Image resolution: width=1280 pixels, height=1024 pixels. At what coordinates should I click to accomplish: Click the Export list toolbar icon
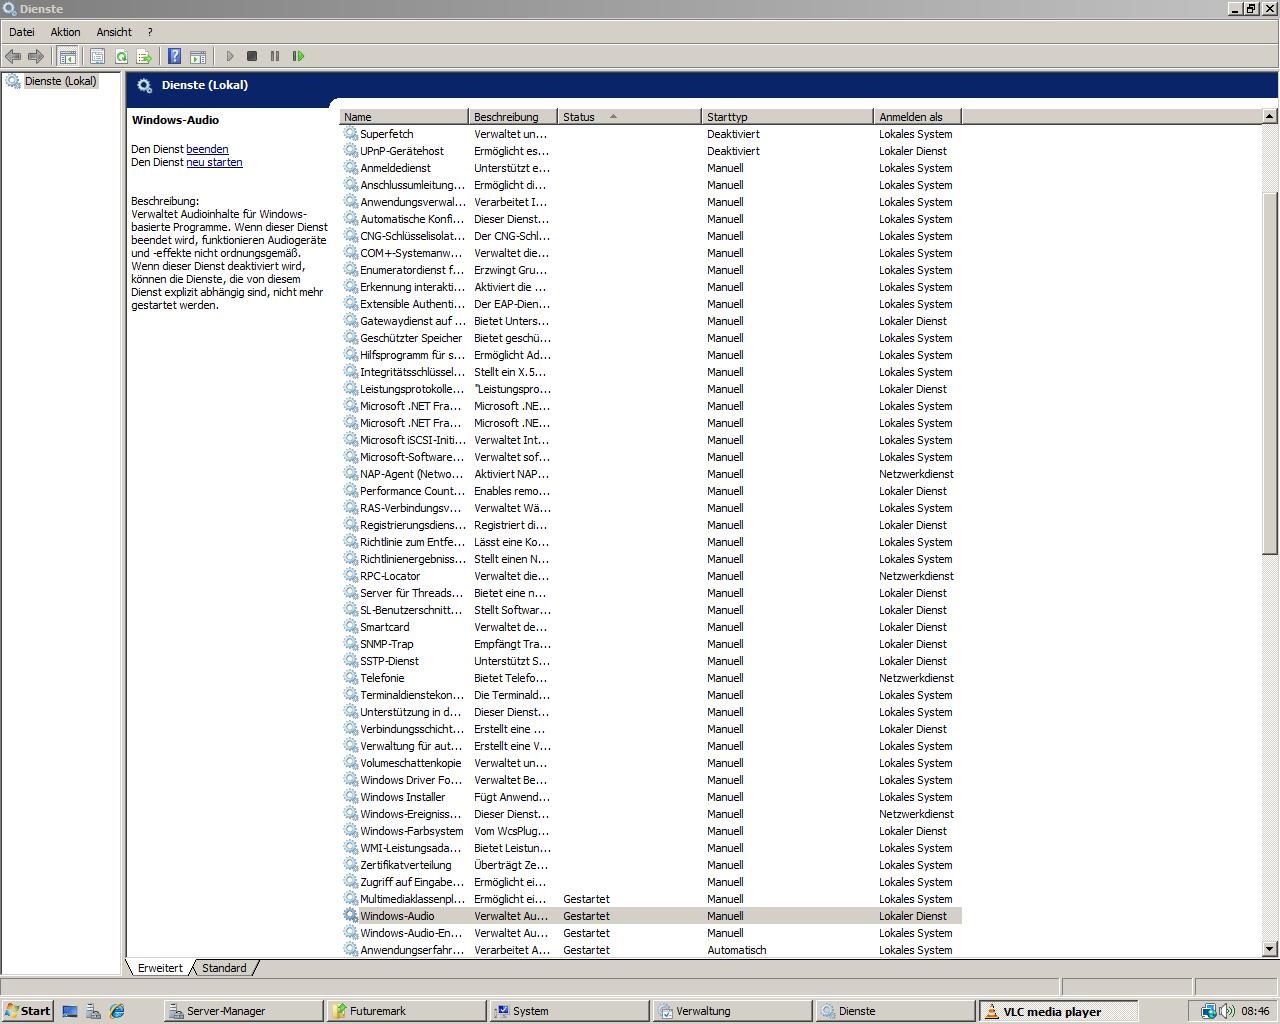144,57
